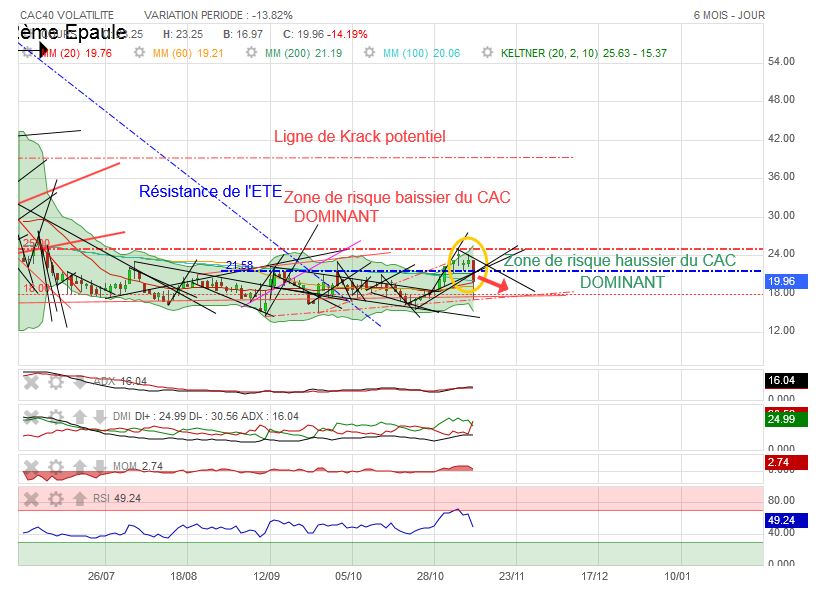This screenshot has height=593, width=827.
Task: Click the MOM 2.74 indicator label
Action: (138, 466)
